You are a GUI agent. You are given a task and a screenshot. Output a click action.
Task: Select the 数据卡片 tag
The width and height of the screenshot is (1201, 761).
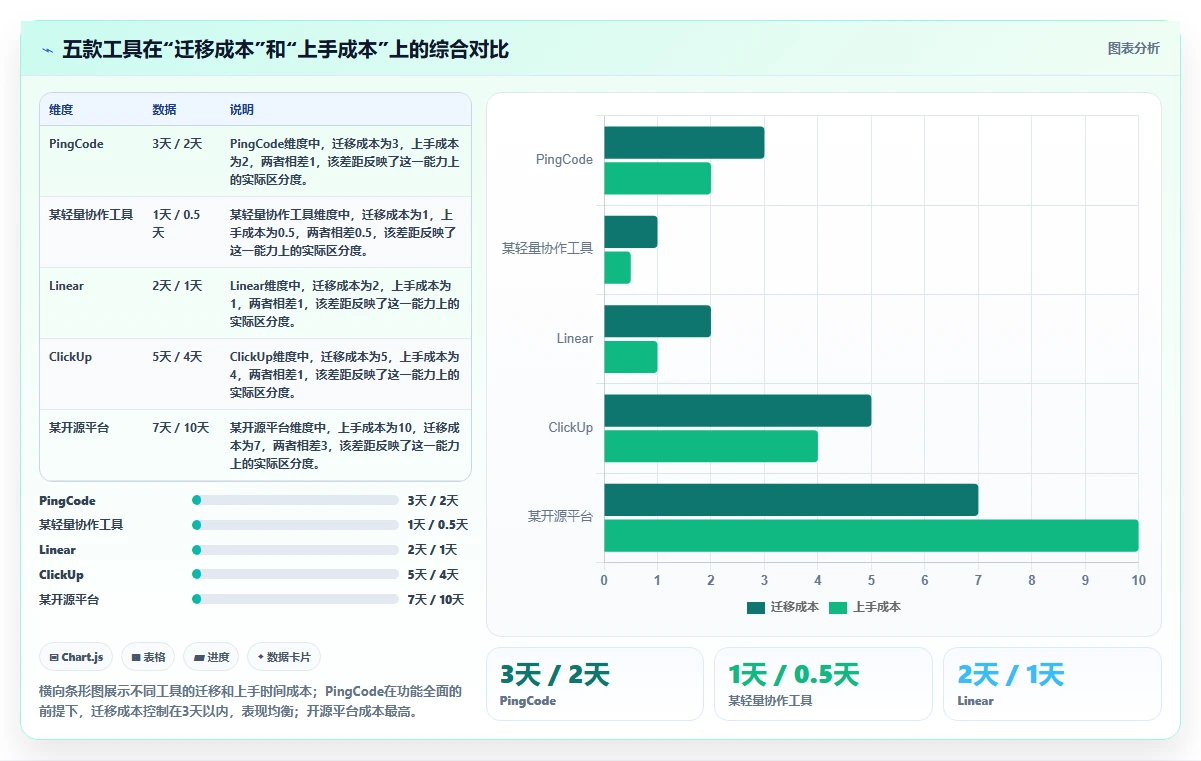[x=284, y=657]
